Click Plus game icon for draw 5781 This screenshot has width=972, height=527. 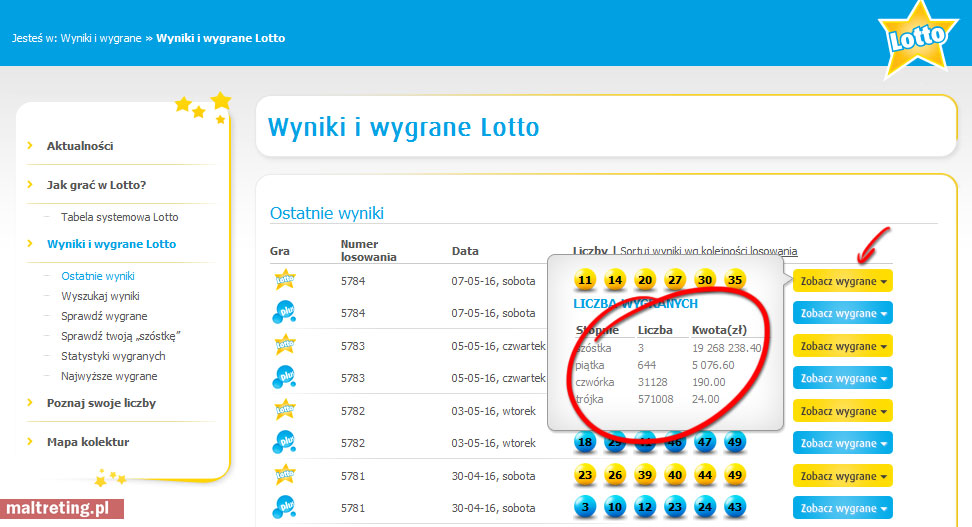284,507
